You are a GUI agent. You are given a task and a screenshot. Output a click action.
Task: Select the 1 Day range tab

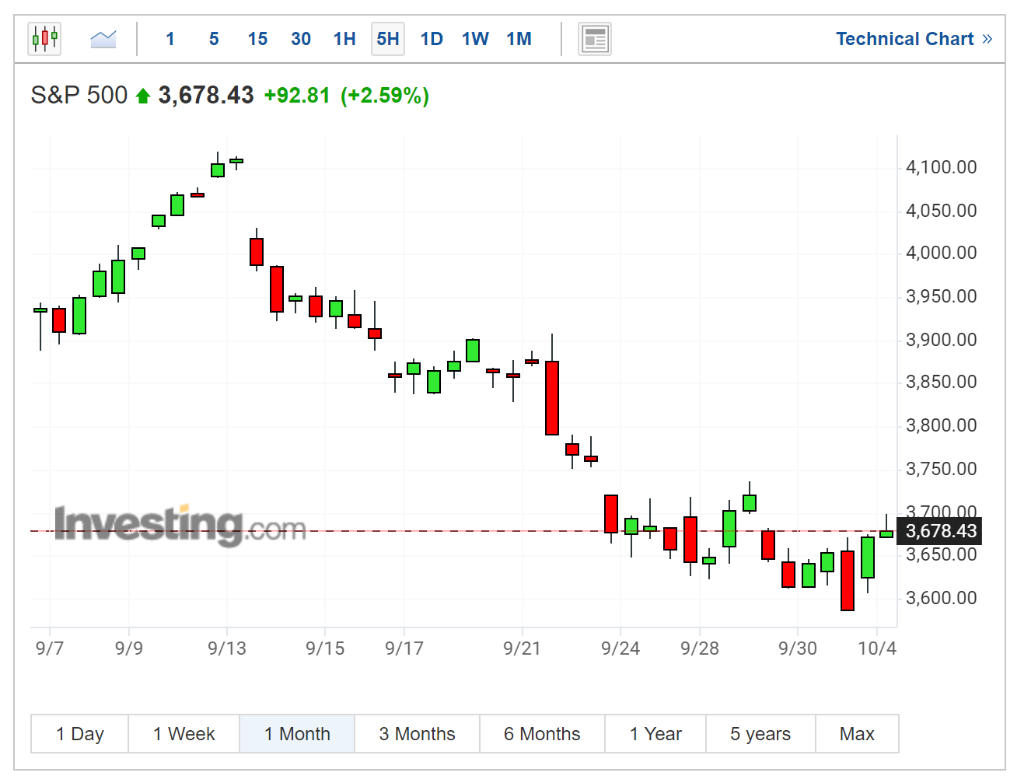pyautogui.click(x=80, y=734)
